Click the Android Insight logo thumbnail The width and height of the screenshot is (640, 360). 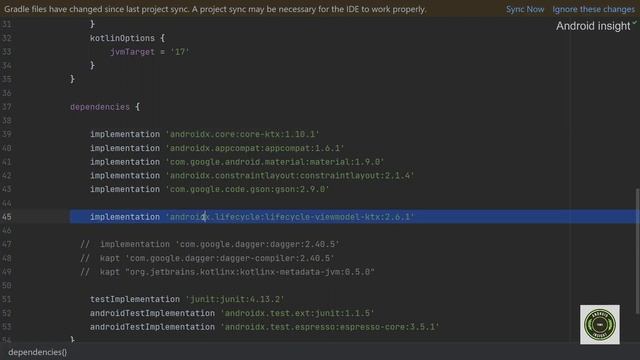click(x=600, y=324)
